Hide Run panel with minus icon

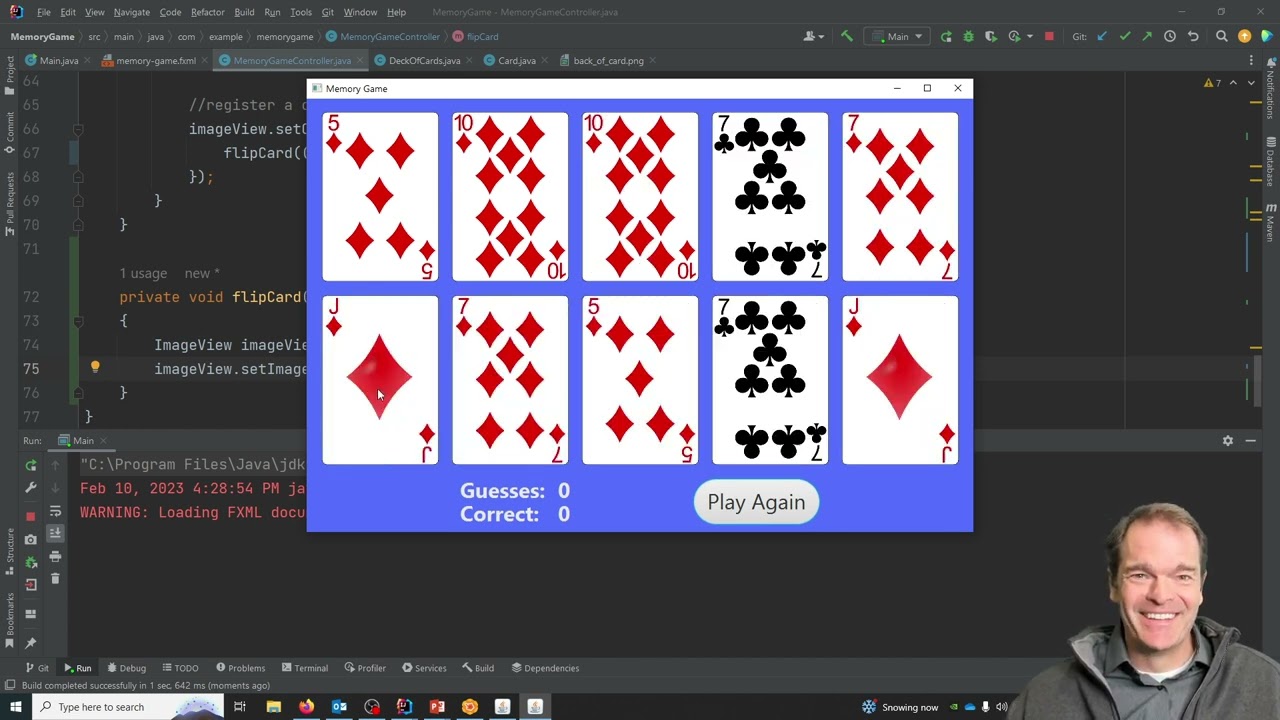(1251, 441)
